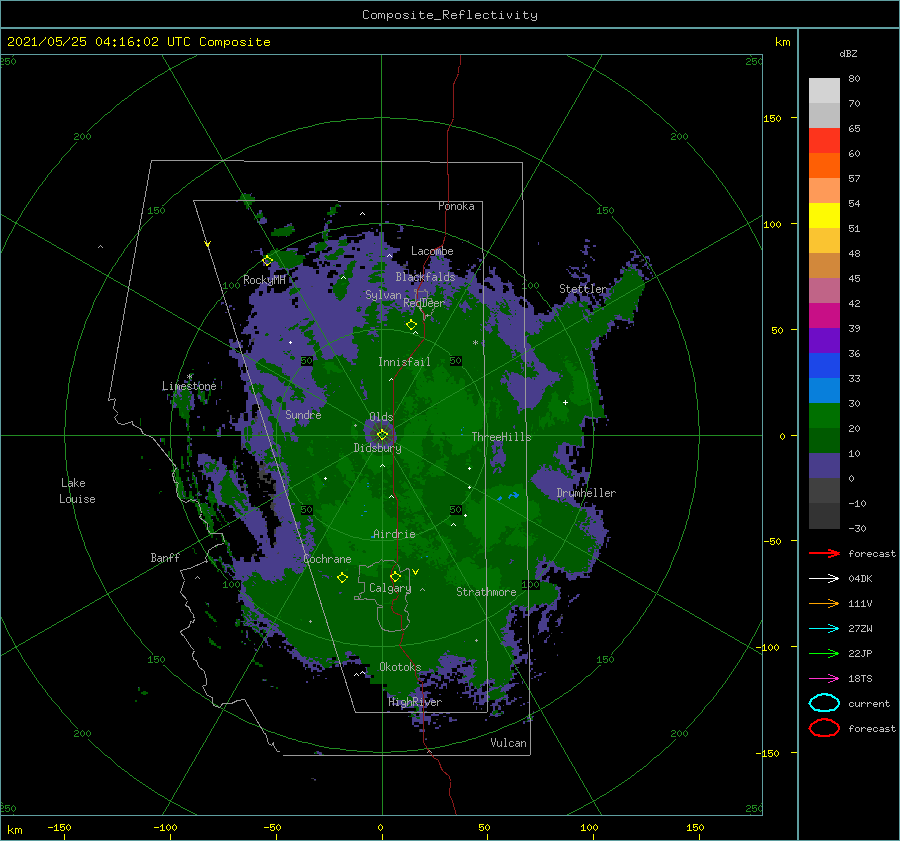Pick the magenta 39-42 dBZ swatch

[x=824, y=316]
